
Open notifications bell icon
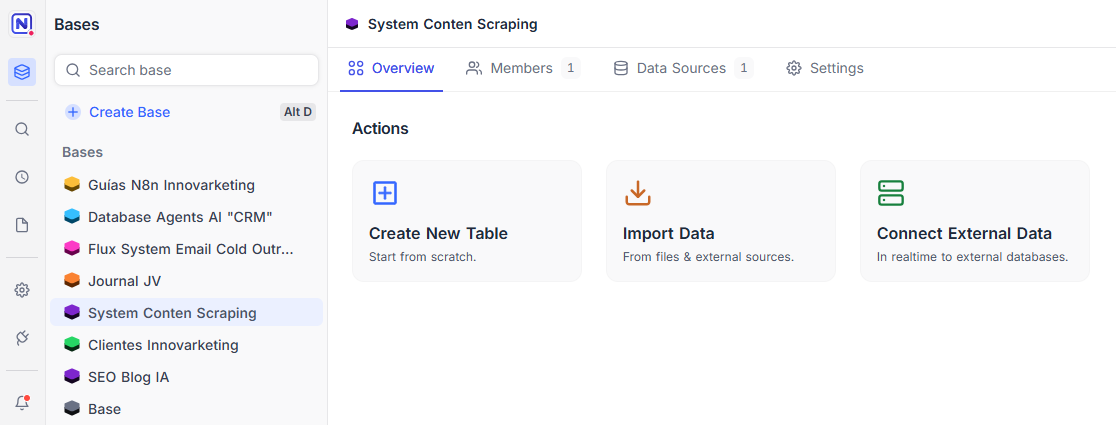[x=22, y=403]
